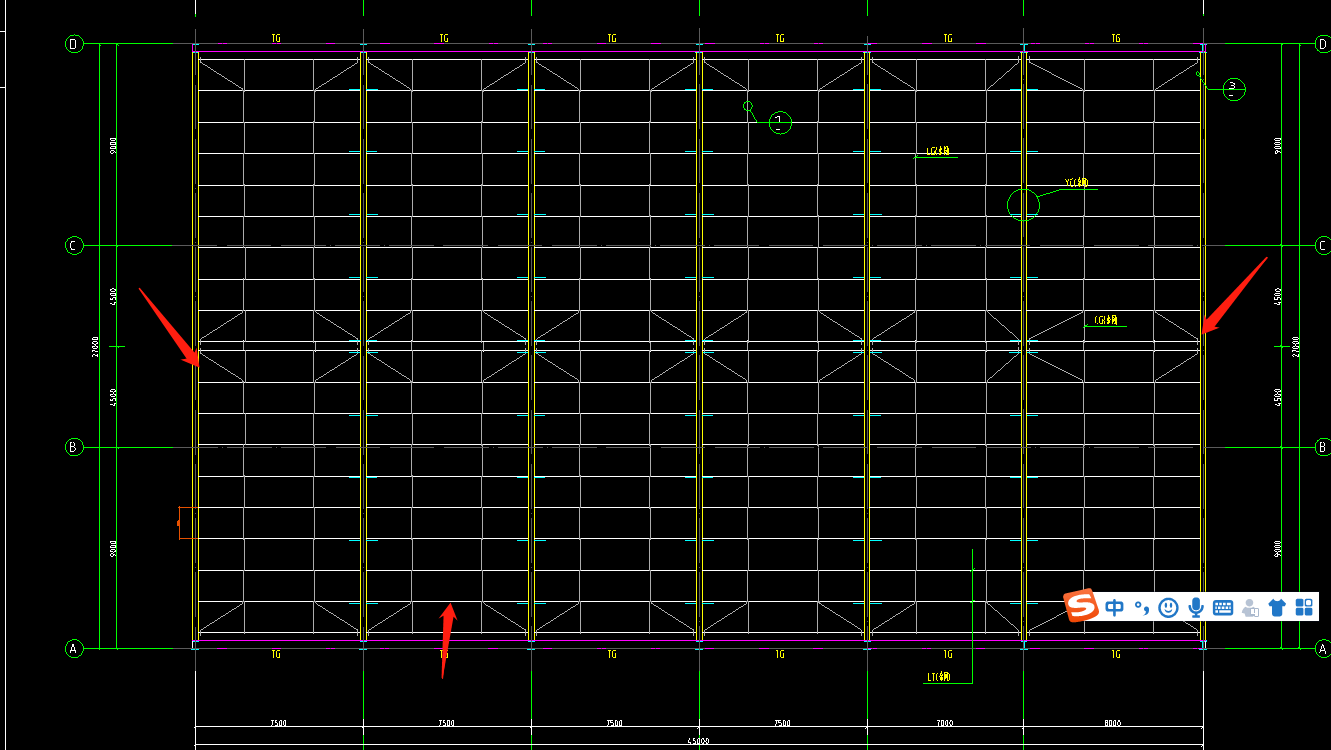This screenshot has width=1331, height=750.
Task: Click the 7000 span dimension text
Action: [945, 723]
